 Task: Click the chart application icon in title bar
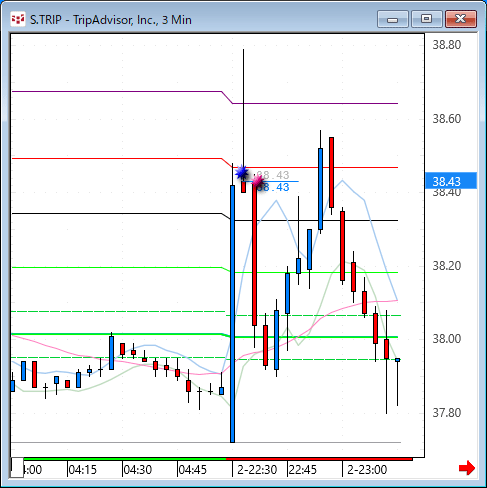point(18,20)
